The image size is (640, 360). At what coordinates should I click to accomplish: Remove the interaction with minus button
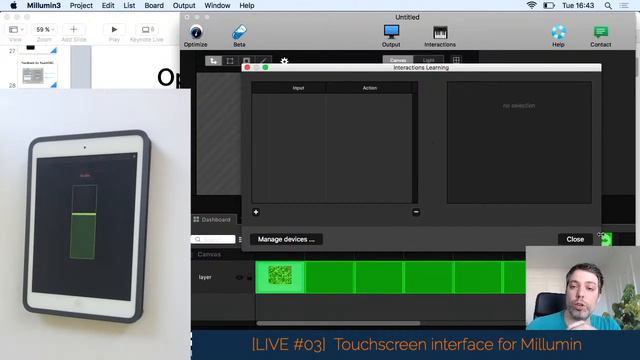point(416,212)
